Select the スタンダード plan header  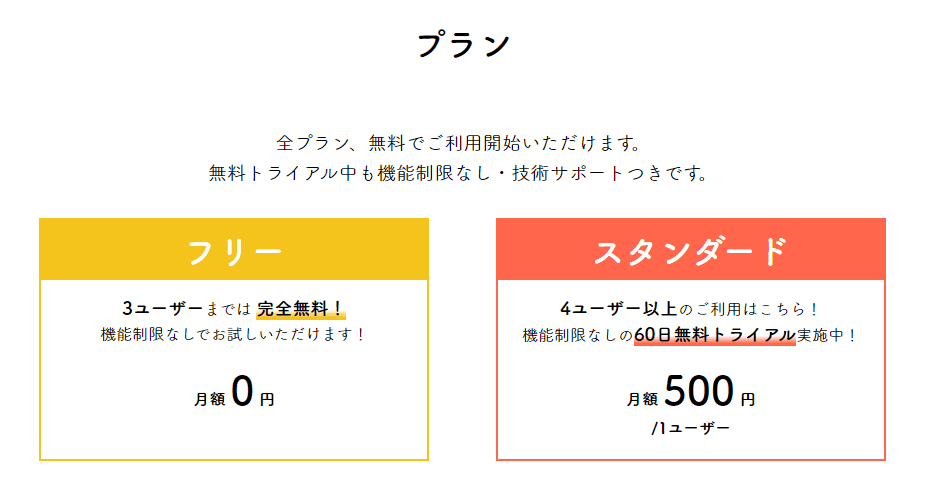point(690,250)
